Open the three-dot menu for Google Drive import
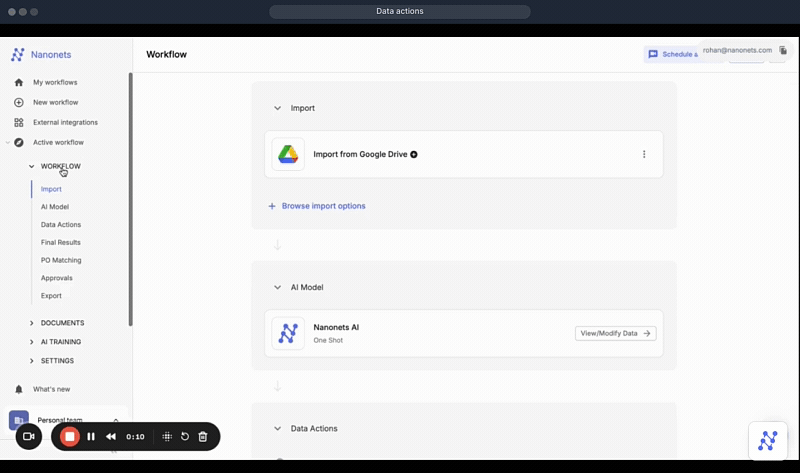This screenshot has width=800, height=473. 644,154
